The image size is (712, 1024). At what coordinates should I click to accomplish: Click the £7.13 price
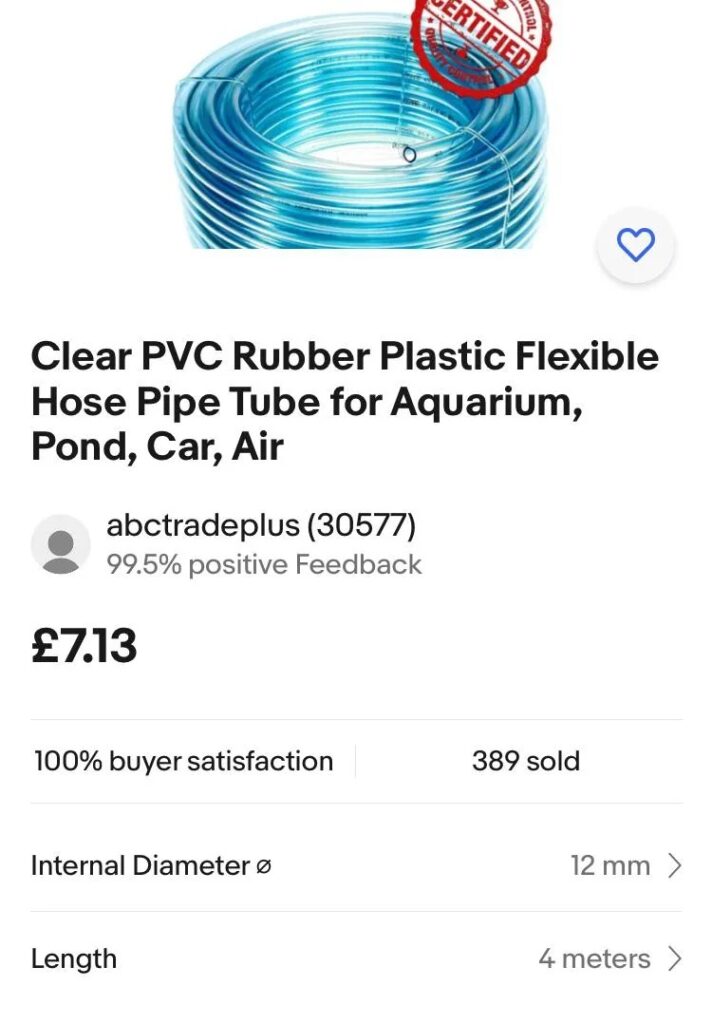tap(84, 646)
